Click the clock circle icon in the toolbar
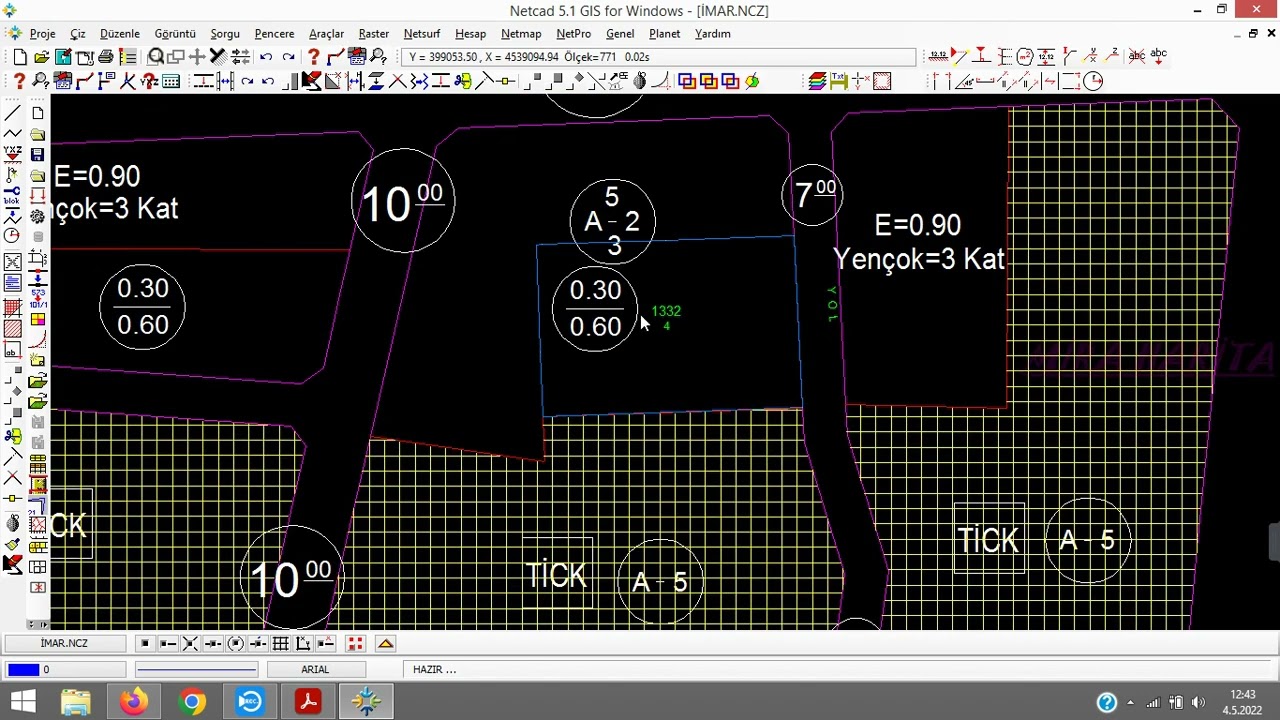This screenshot has width=1280, height=720. point(1093,81)
